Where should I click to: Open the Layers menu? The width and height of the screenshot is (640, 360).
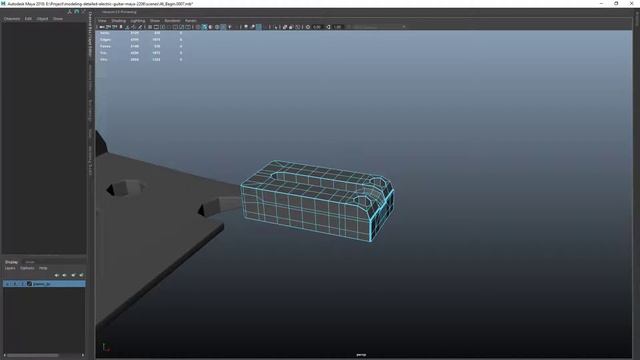coord(10,268)
